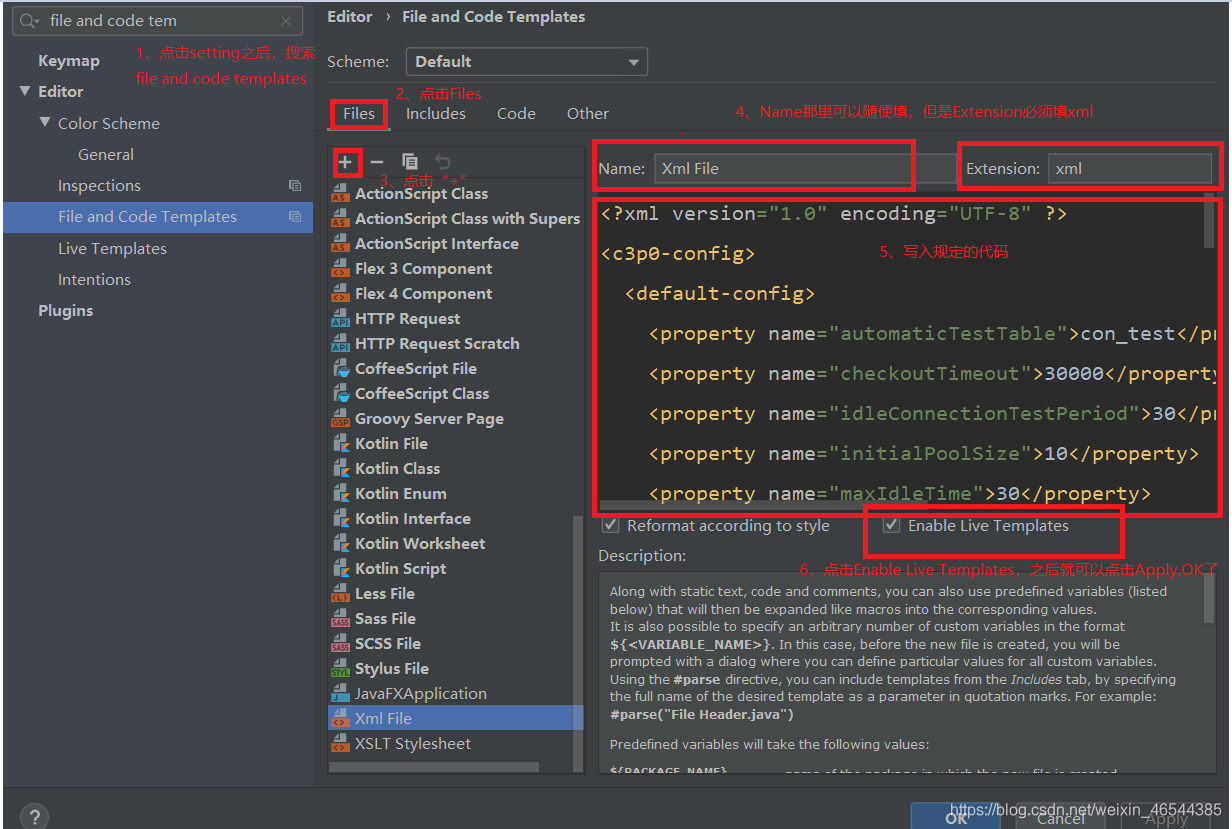Toggle Reformat according to style checkbox
The height and width of the screenshot is (829, 1232).
pyautogui.click(x=610, y=525)
